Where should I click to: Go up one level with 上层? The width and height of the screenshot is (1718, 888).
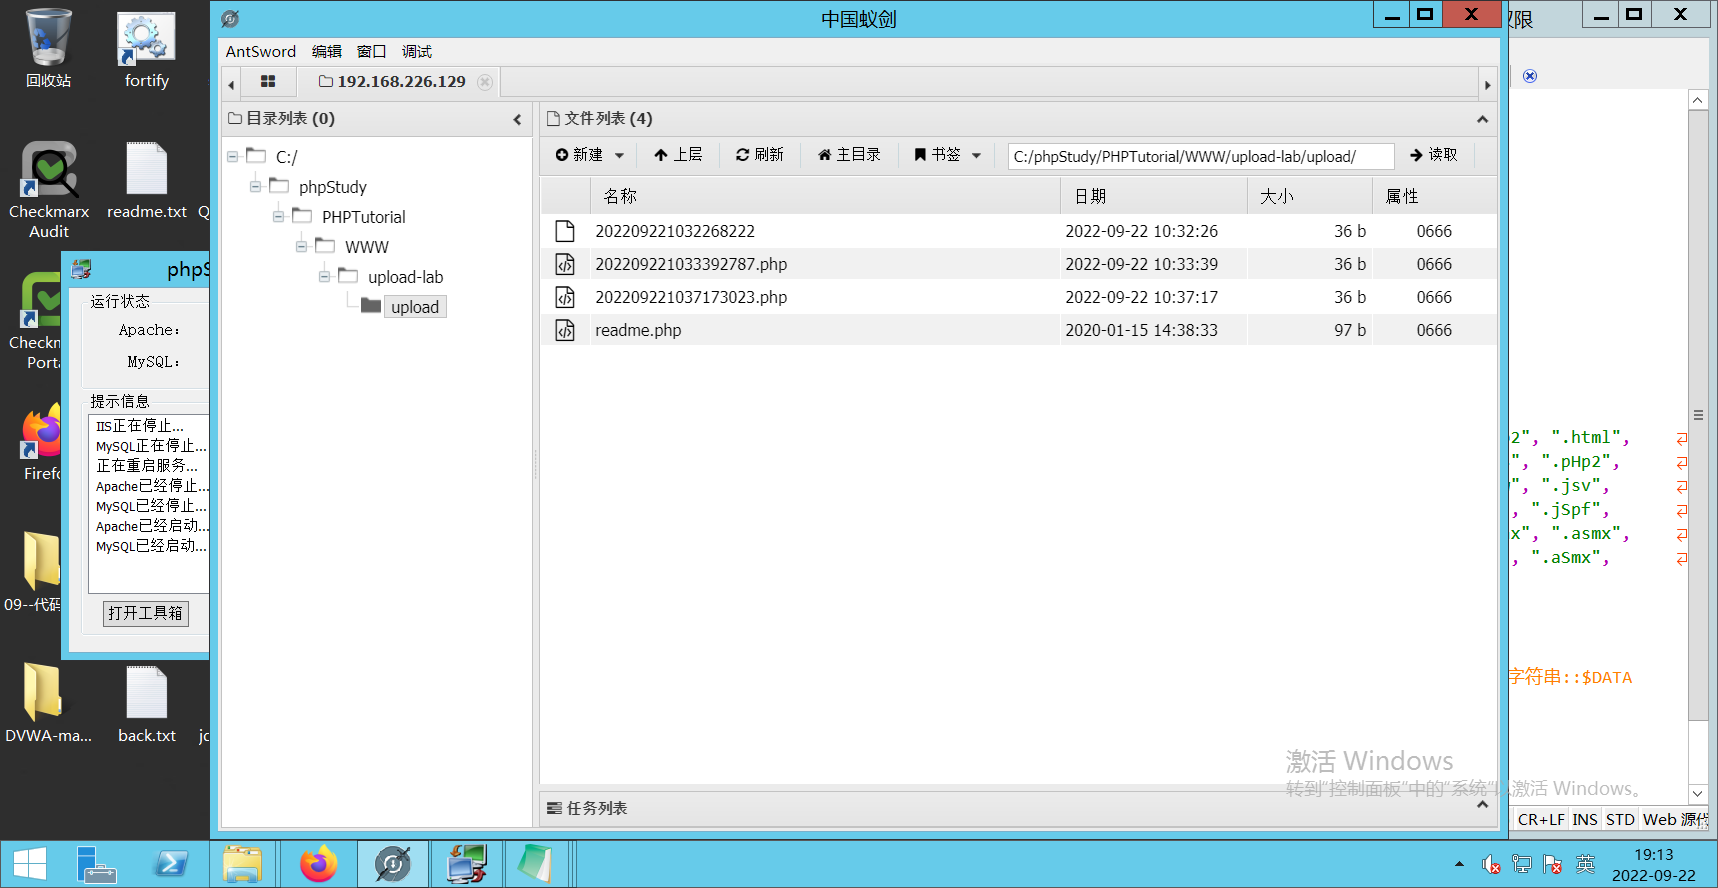[x=678, y=155]
